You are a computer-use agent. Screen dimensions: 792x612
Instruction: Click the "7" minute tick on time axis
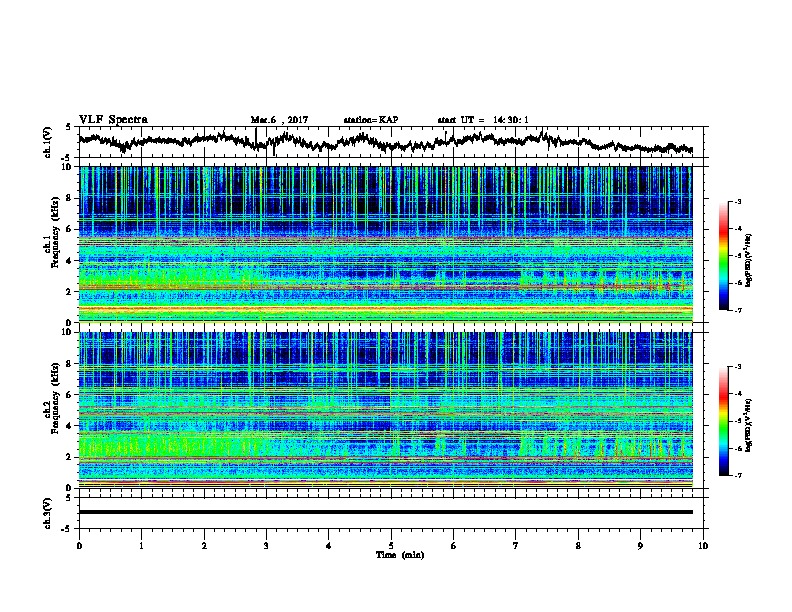click(x=516, y=545)
